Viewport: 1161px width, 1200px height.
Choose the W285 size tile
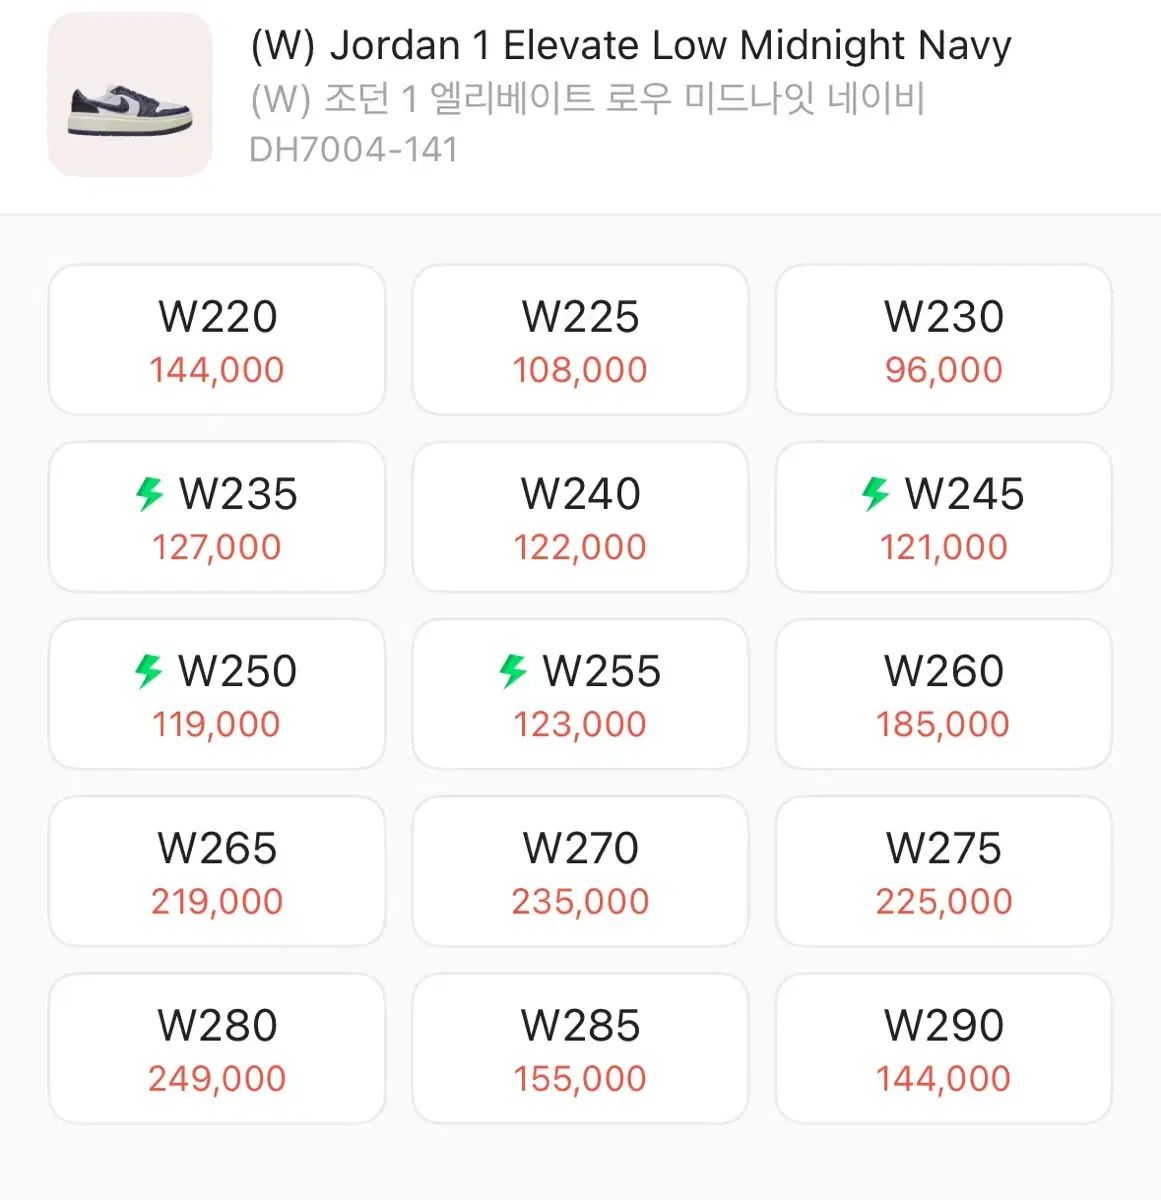(580, 1049)
